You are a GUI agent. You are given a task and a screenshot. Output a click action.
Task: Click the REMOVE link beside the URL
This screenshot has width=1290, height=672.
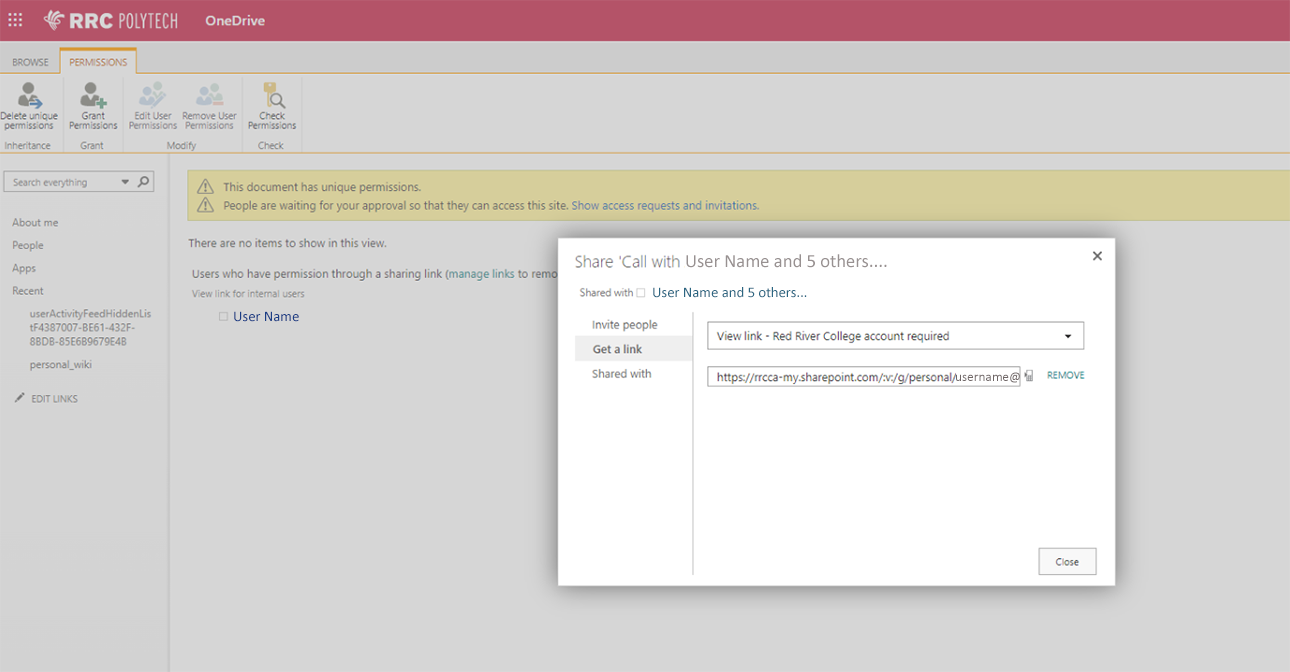[x=1064, y=375]
